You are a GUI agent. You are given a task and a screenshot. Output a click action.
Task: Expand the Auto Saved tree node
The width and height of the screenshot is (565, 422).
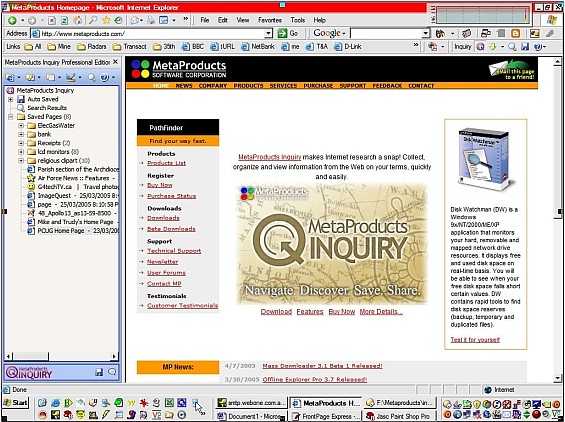(x=10, y=99)
